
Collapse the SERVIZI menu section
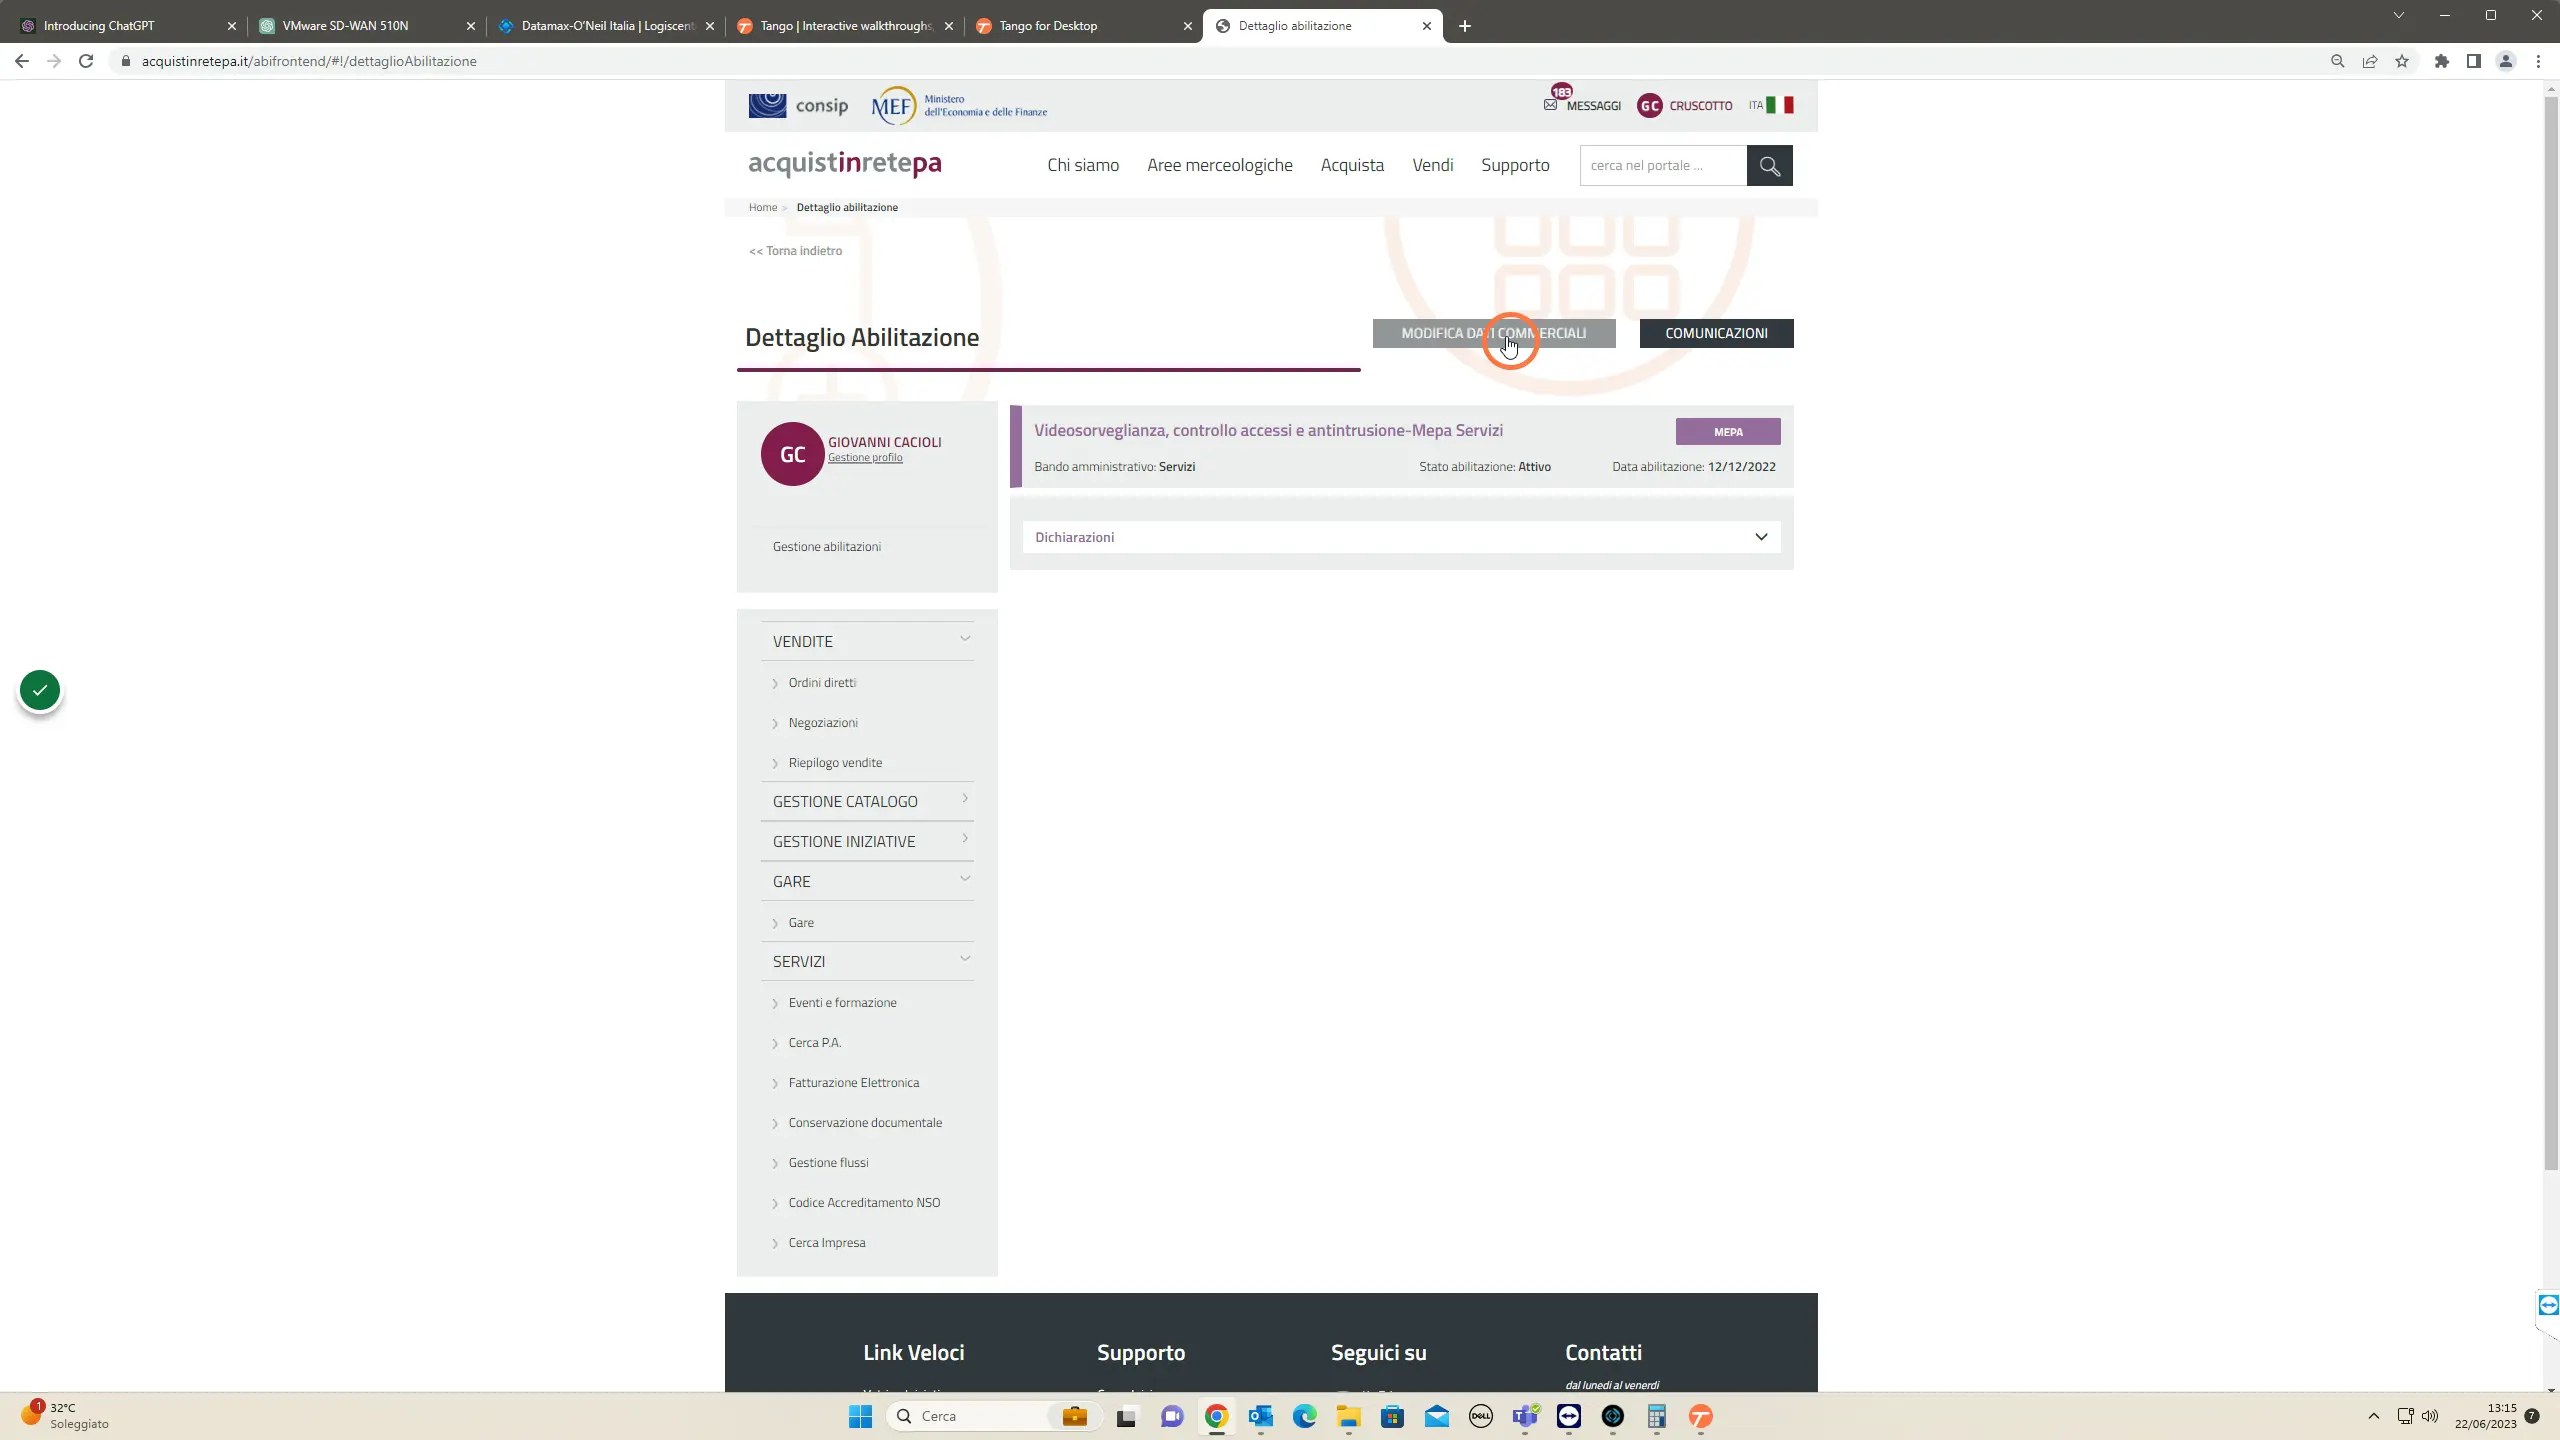coord(867,961)
